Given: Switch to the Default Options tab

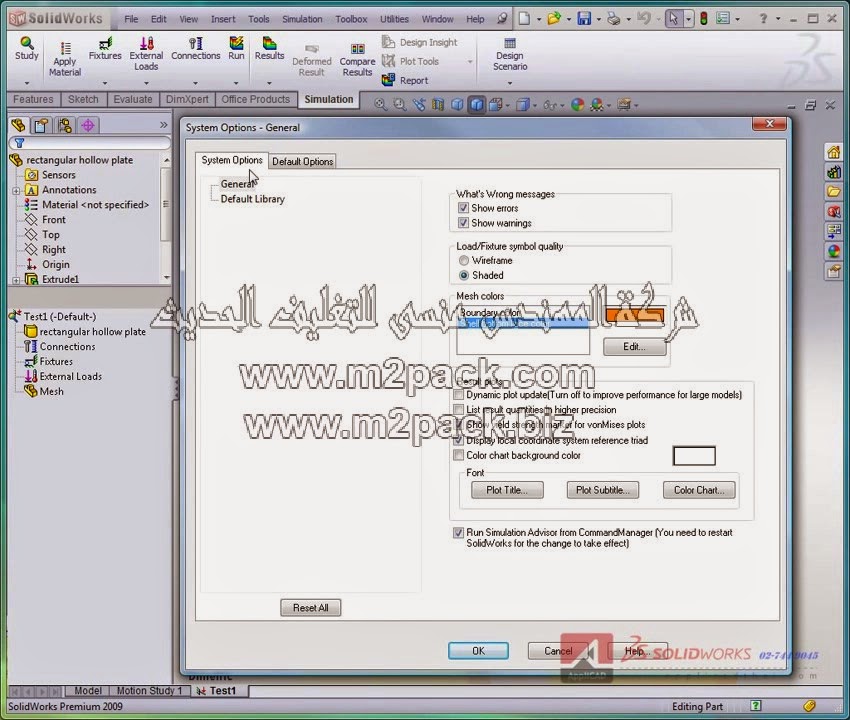Looking at the screenshot, I should [x=302, y=162].
